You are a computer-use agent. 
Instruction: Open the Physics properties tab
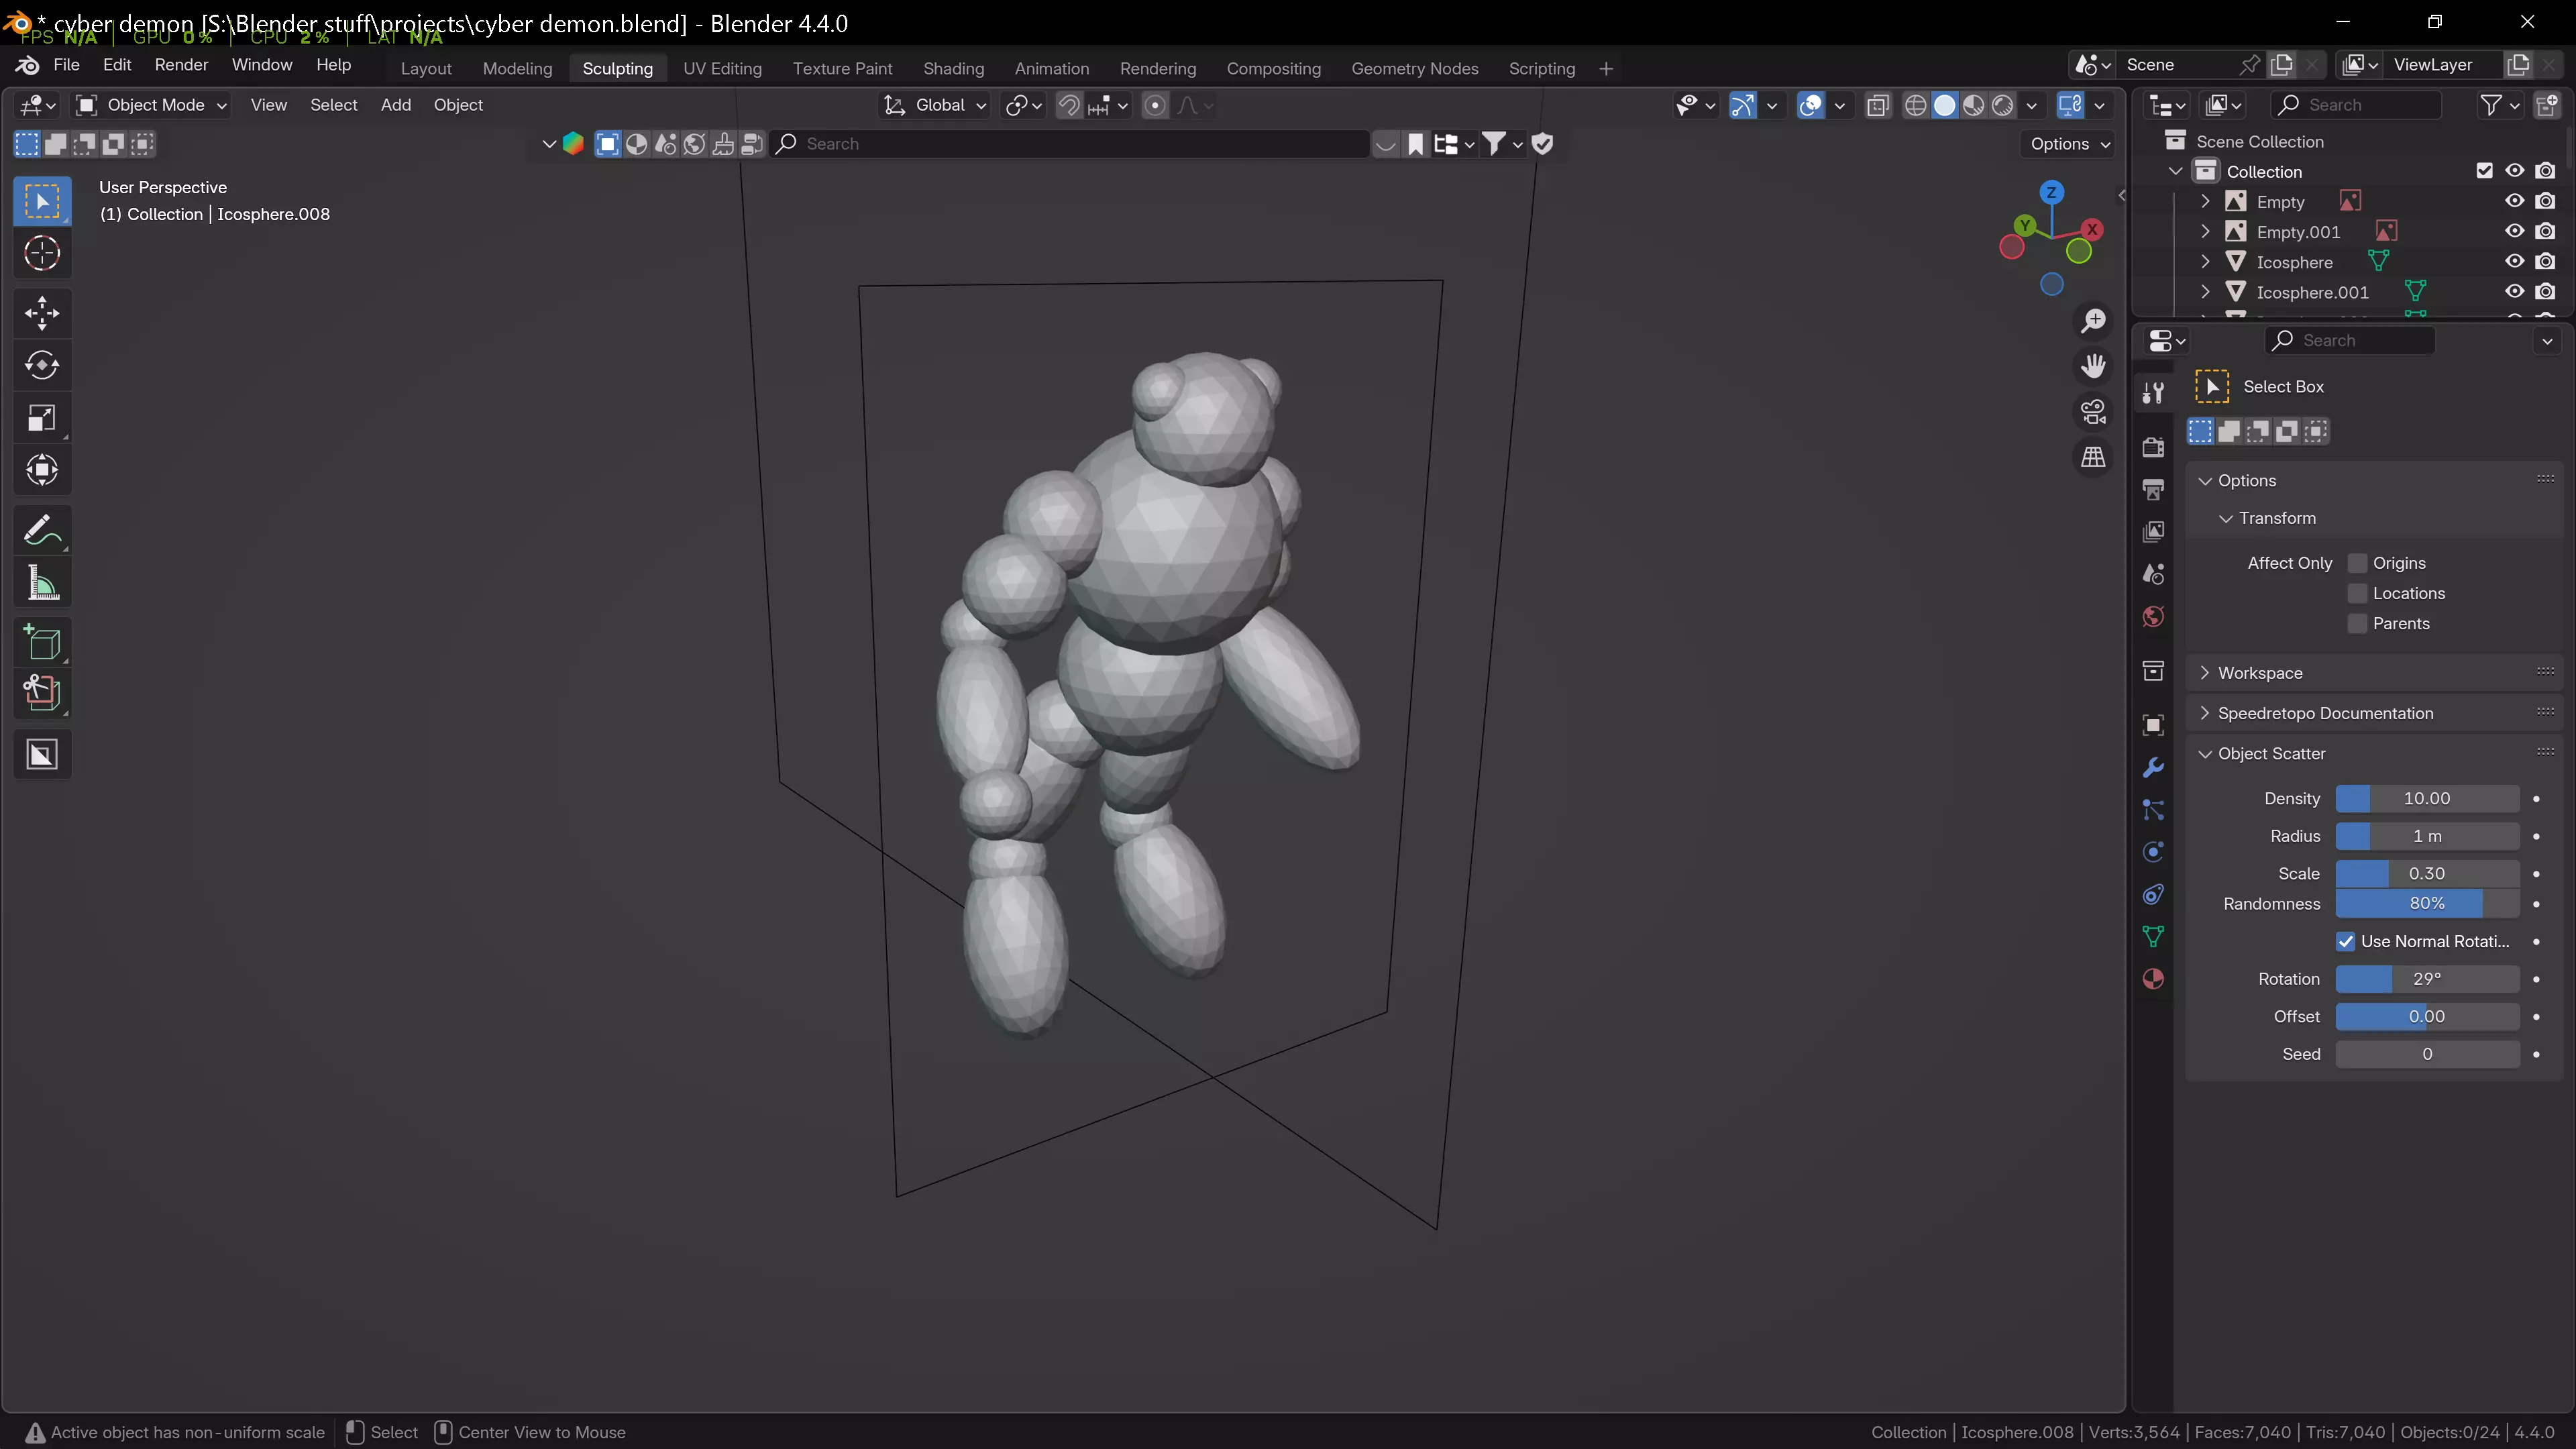click(x=2153, y=852)
